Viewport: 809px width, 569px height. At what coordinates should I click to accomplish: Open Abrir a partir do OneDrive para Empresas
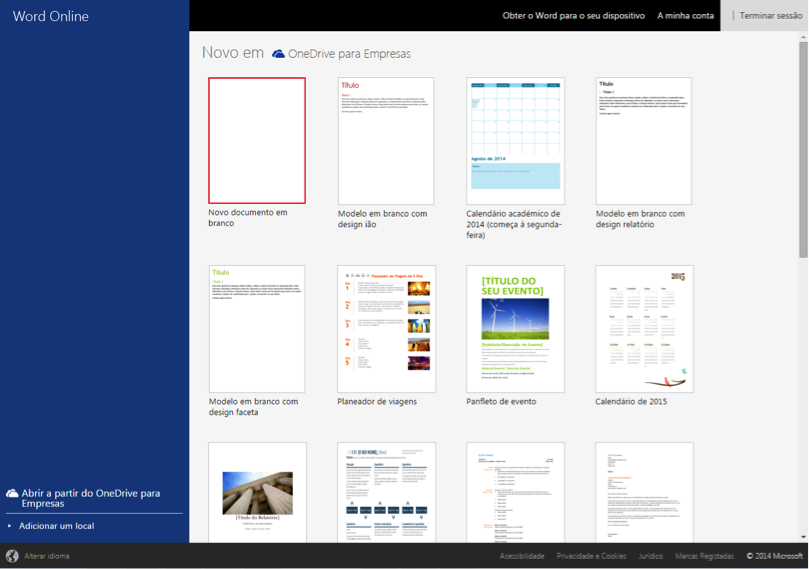[90, 498]
